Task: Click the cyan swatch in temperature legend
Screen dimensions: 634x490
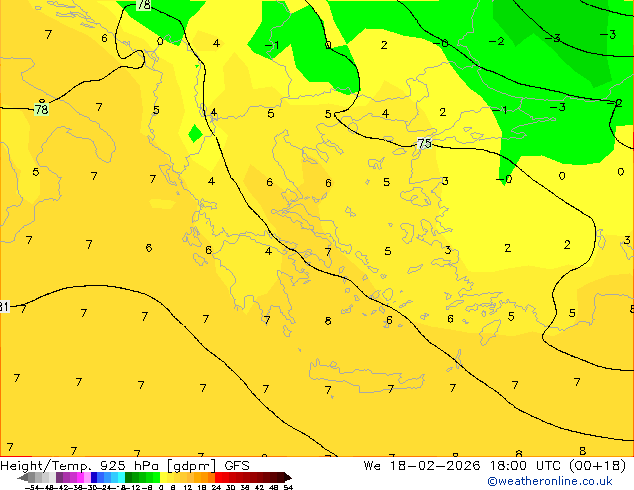Action: click(x=121, y=477)
